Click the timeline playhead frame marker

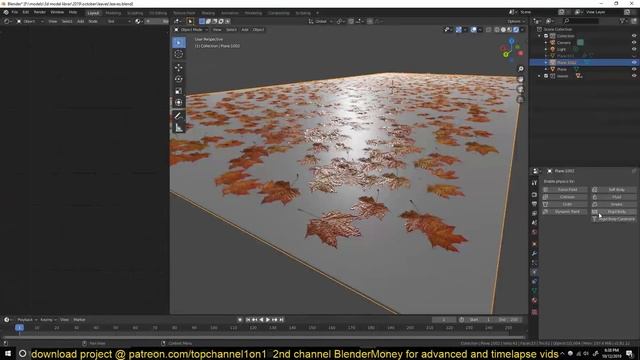[x=19, y=328]
